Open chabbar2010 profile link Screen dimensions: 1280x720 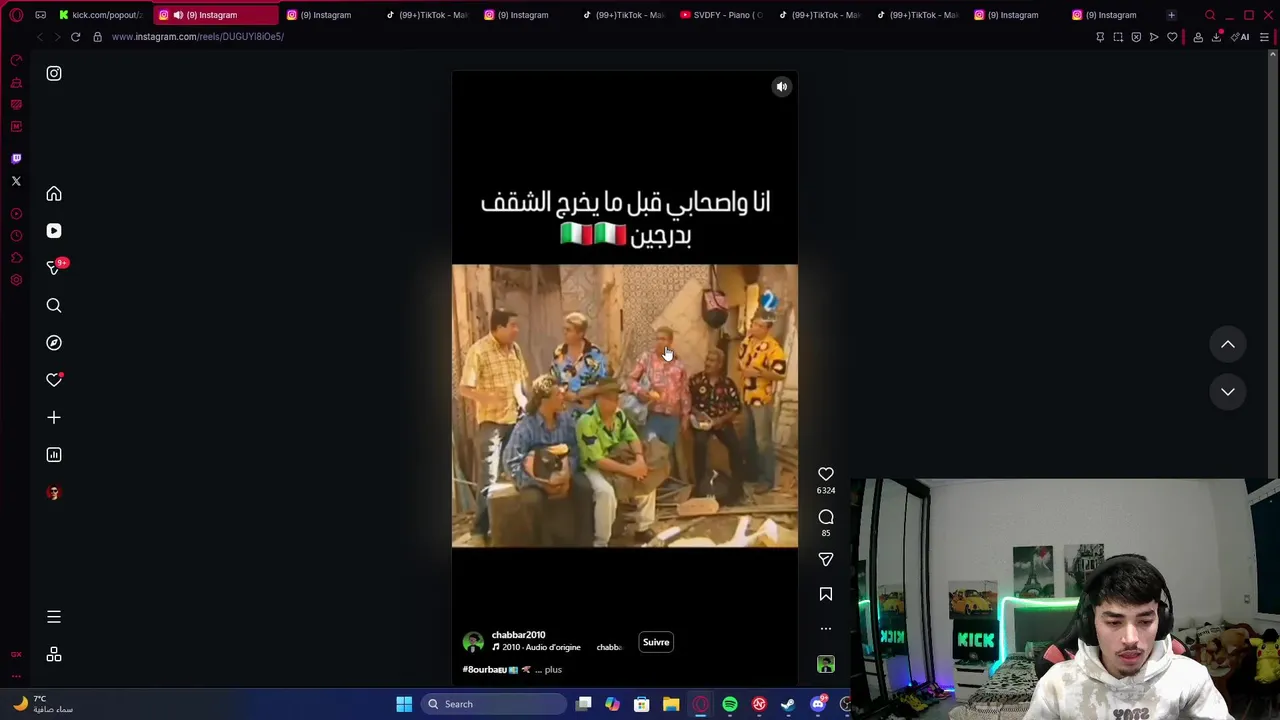518,635
